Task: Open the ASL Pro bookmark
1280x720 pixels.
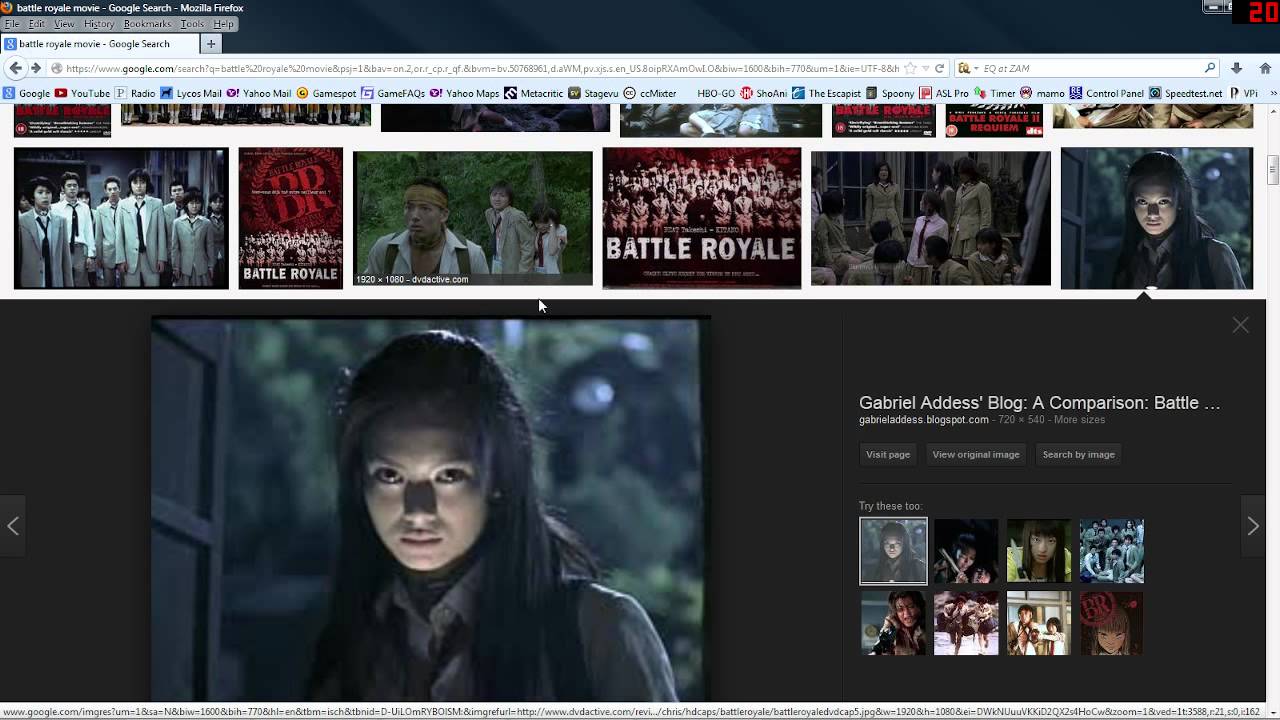Action: (x=944, y=93)
